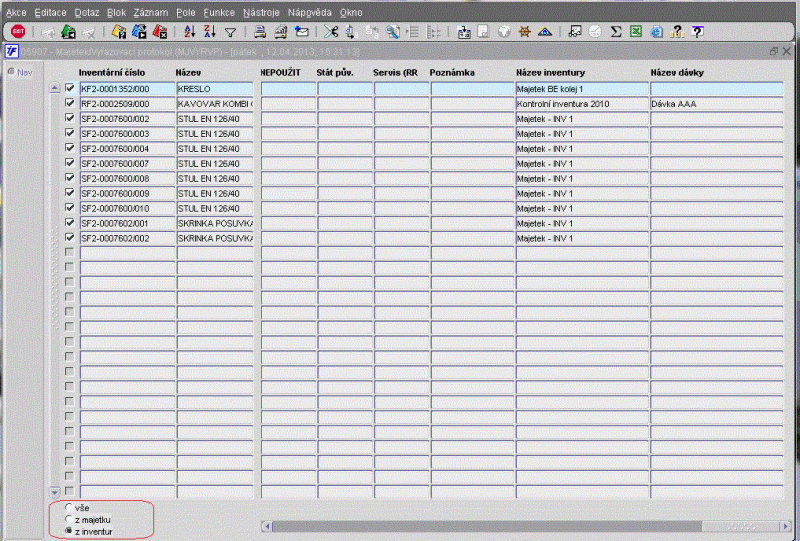Screen dimensions: 800x541
Task: Open the Editace menu
Action: (x=50, y=12)
